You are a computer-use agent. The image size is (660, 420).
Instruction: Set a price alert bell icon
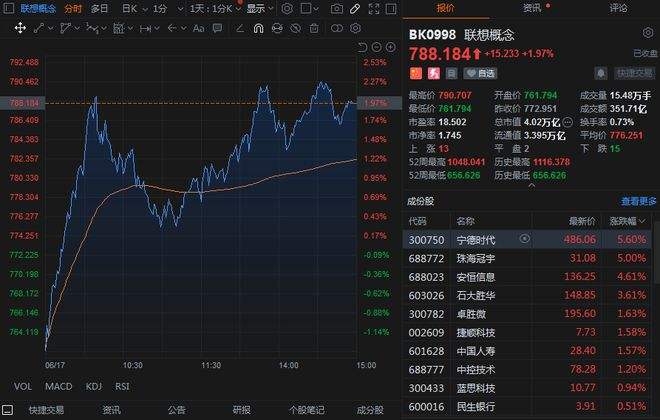[x=601, y=74]
